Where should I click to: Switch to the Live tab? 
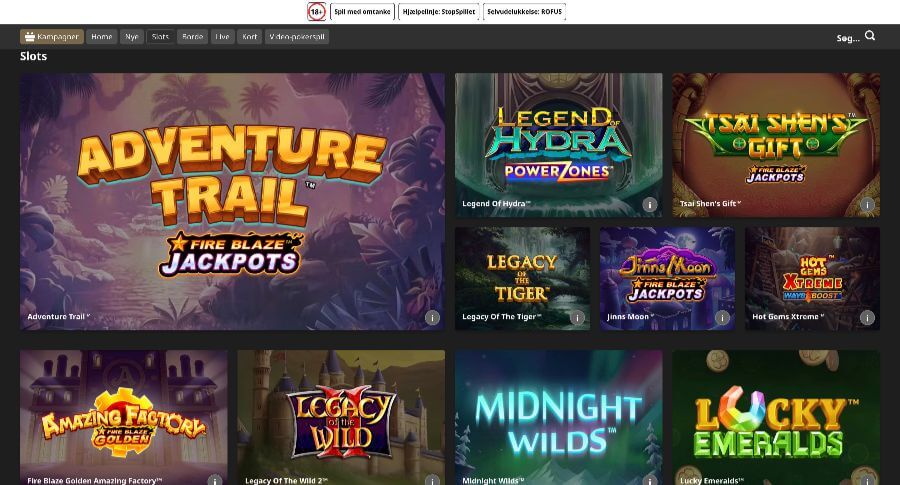pos(223,37)
